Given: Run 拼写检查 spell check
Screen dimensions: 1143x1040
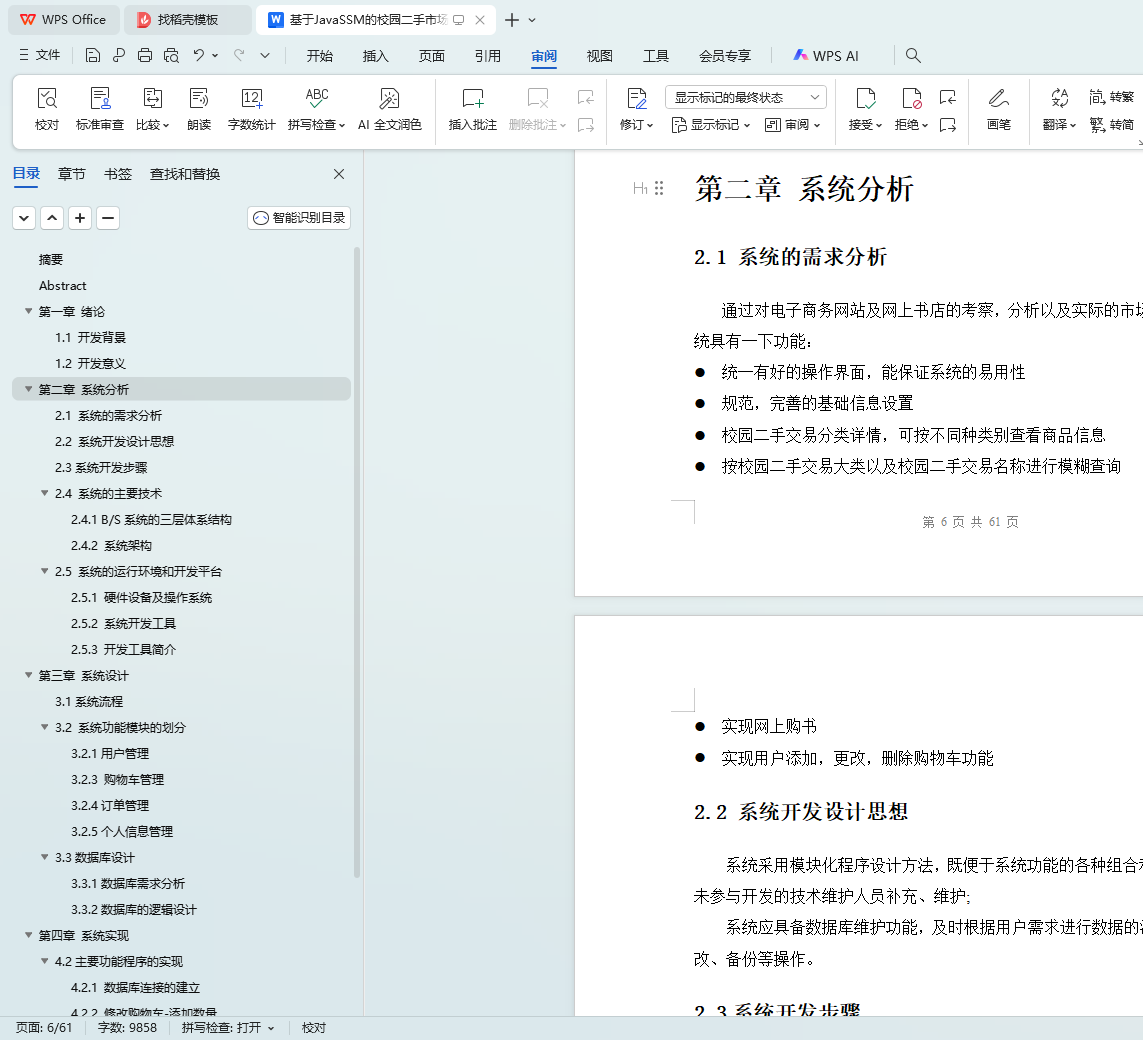Looking at the screenshot, I should (x=316, y=109).
